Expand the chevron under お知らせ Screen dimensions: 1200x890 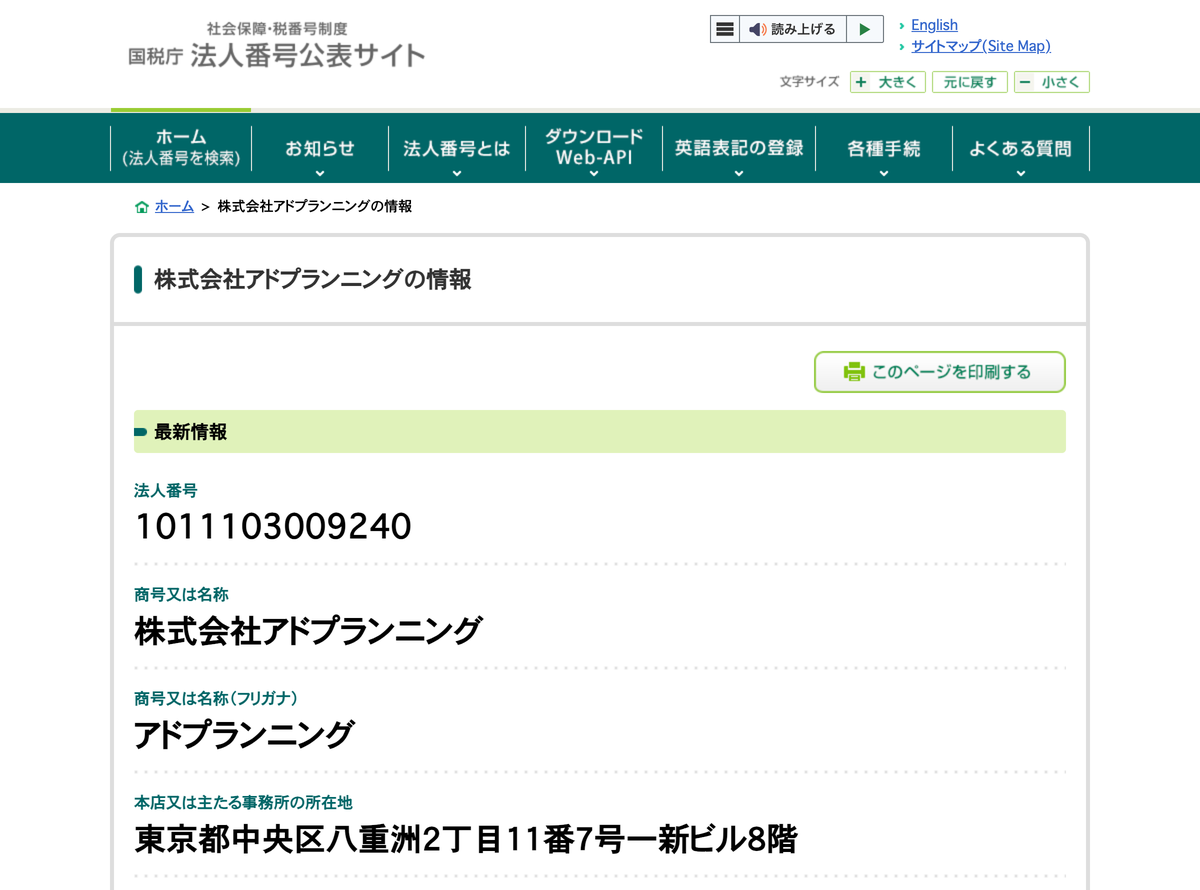320,173
